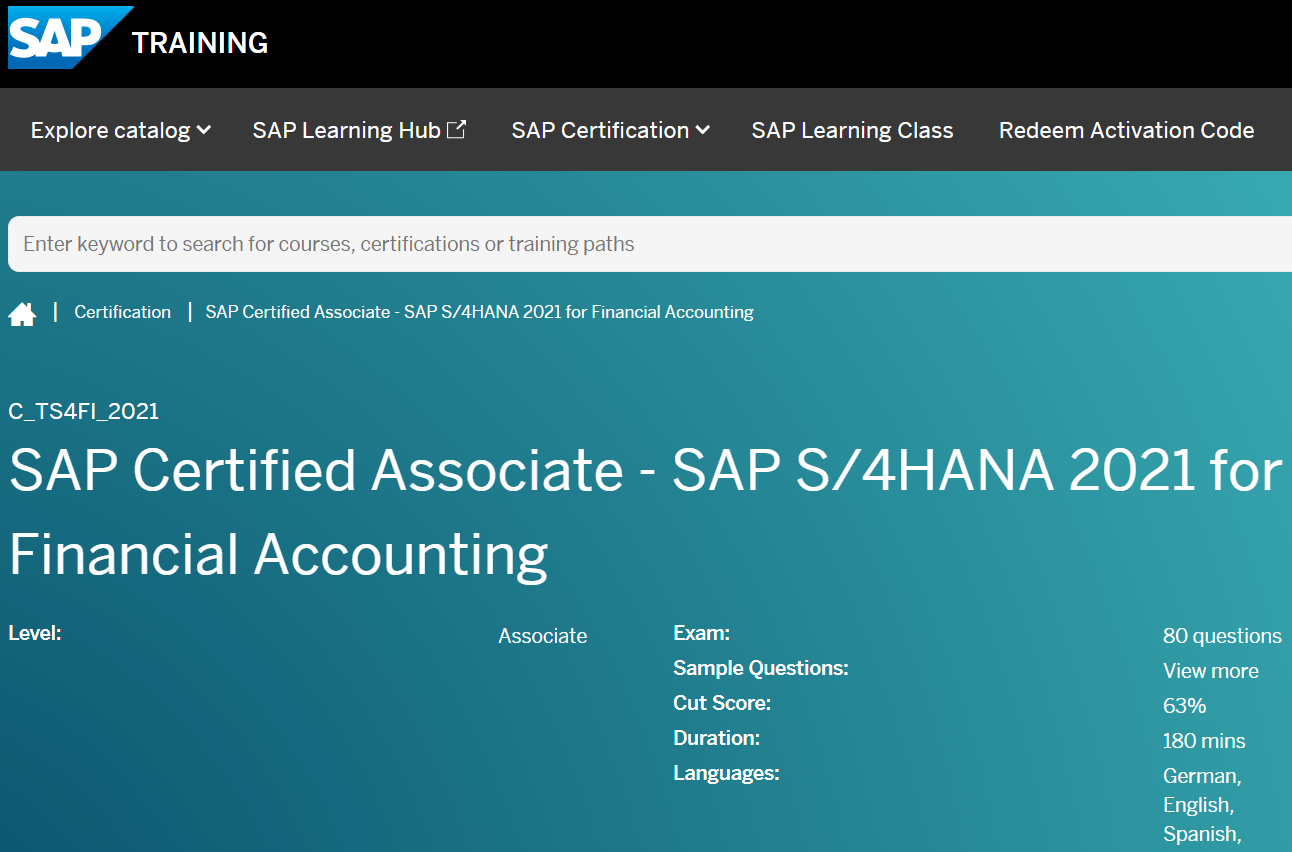
Task: Click the Associate level value
Action: tap(542, 636)
